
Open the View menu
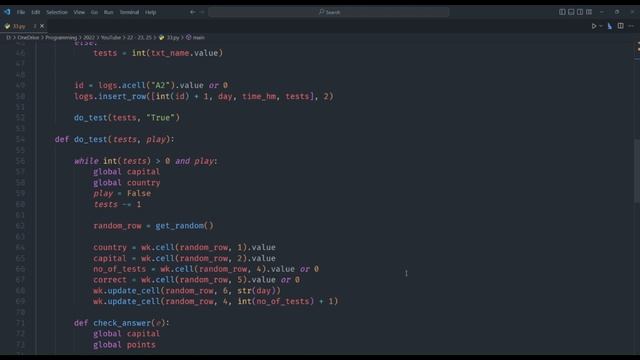(x=79, y=12)
